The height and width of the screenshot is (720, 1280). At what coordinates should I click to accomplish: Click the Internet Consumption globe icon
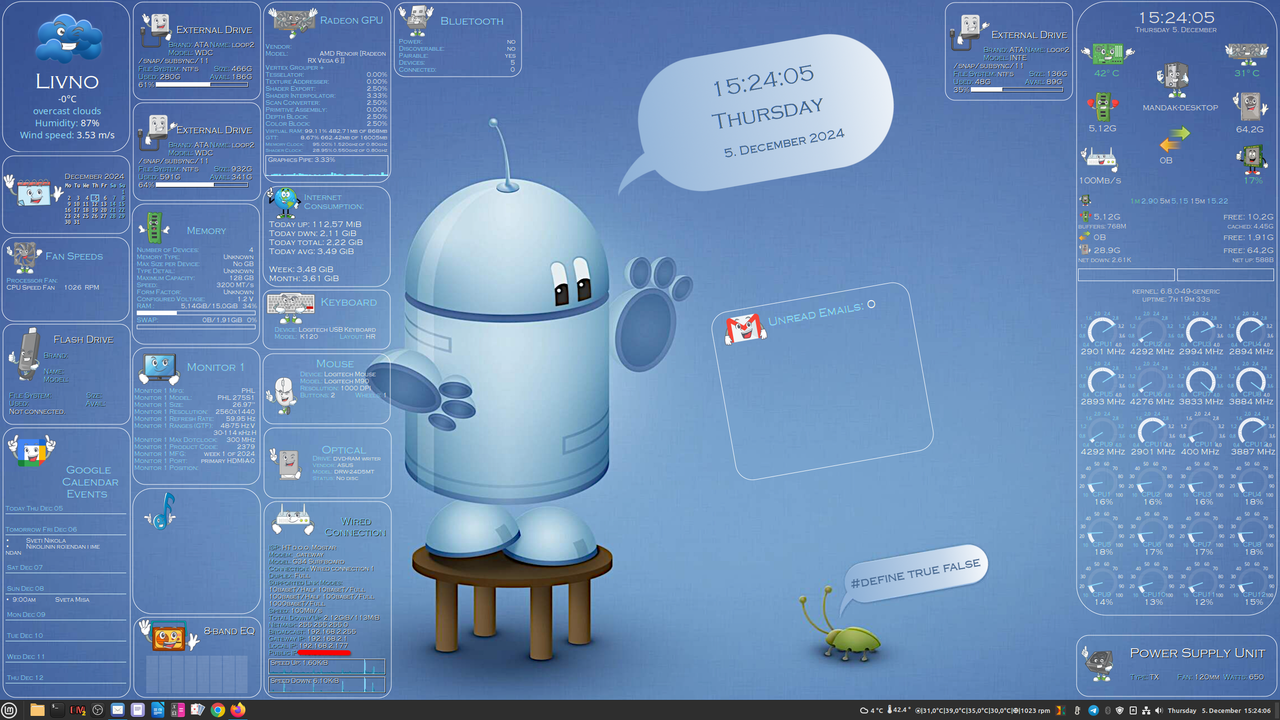coord(284,200)
